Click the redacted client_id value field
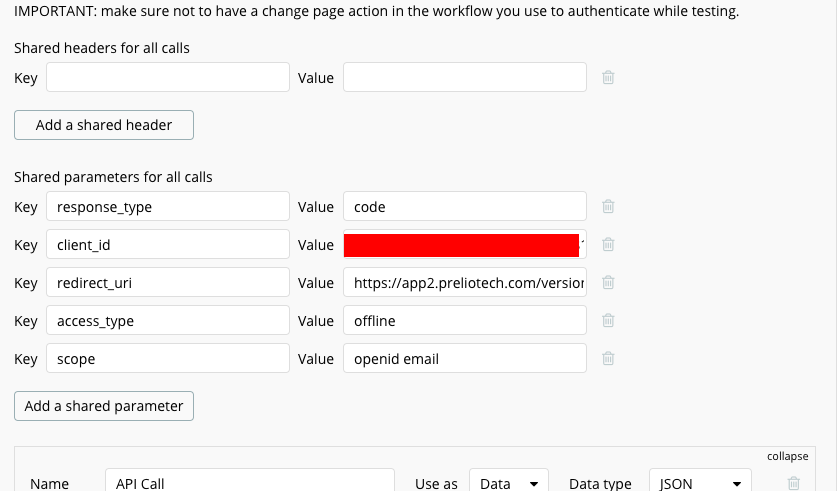This screenshot has width=837, height=491. click(464, 244)
